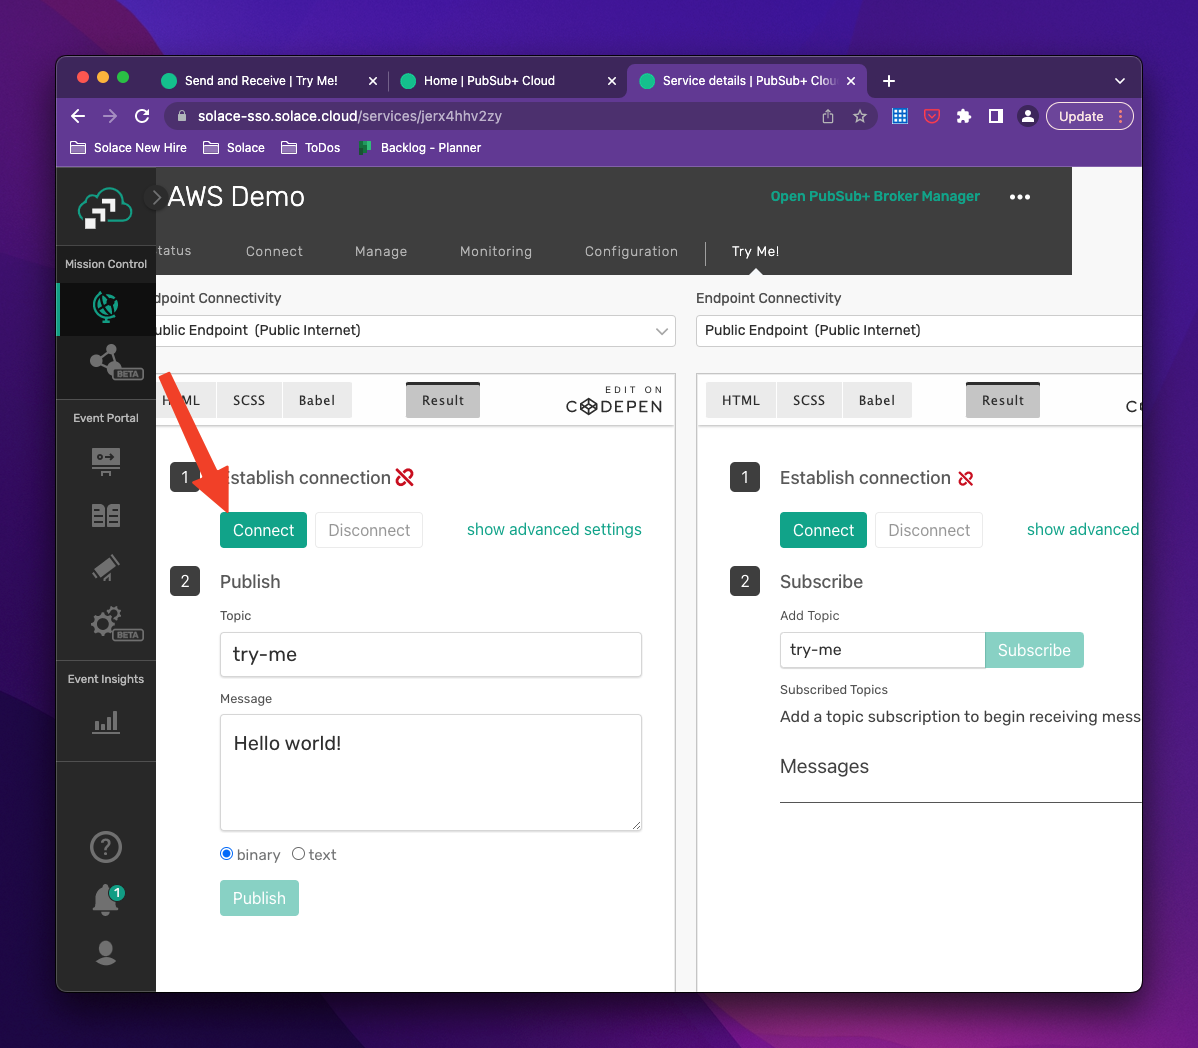
Task: Select the SCSS tab in CodePen
Action: point(248,399)
